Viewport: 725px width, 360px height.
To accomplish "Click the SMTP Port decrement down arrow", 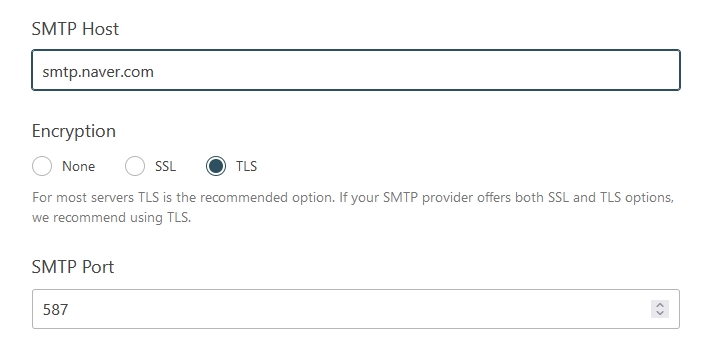I will (660, 313).
